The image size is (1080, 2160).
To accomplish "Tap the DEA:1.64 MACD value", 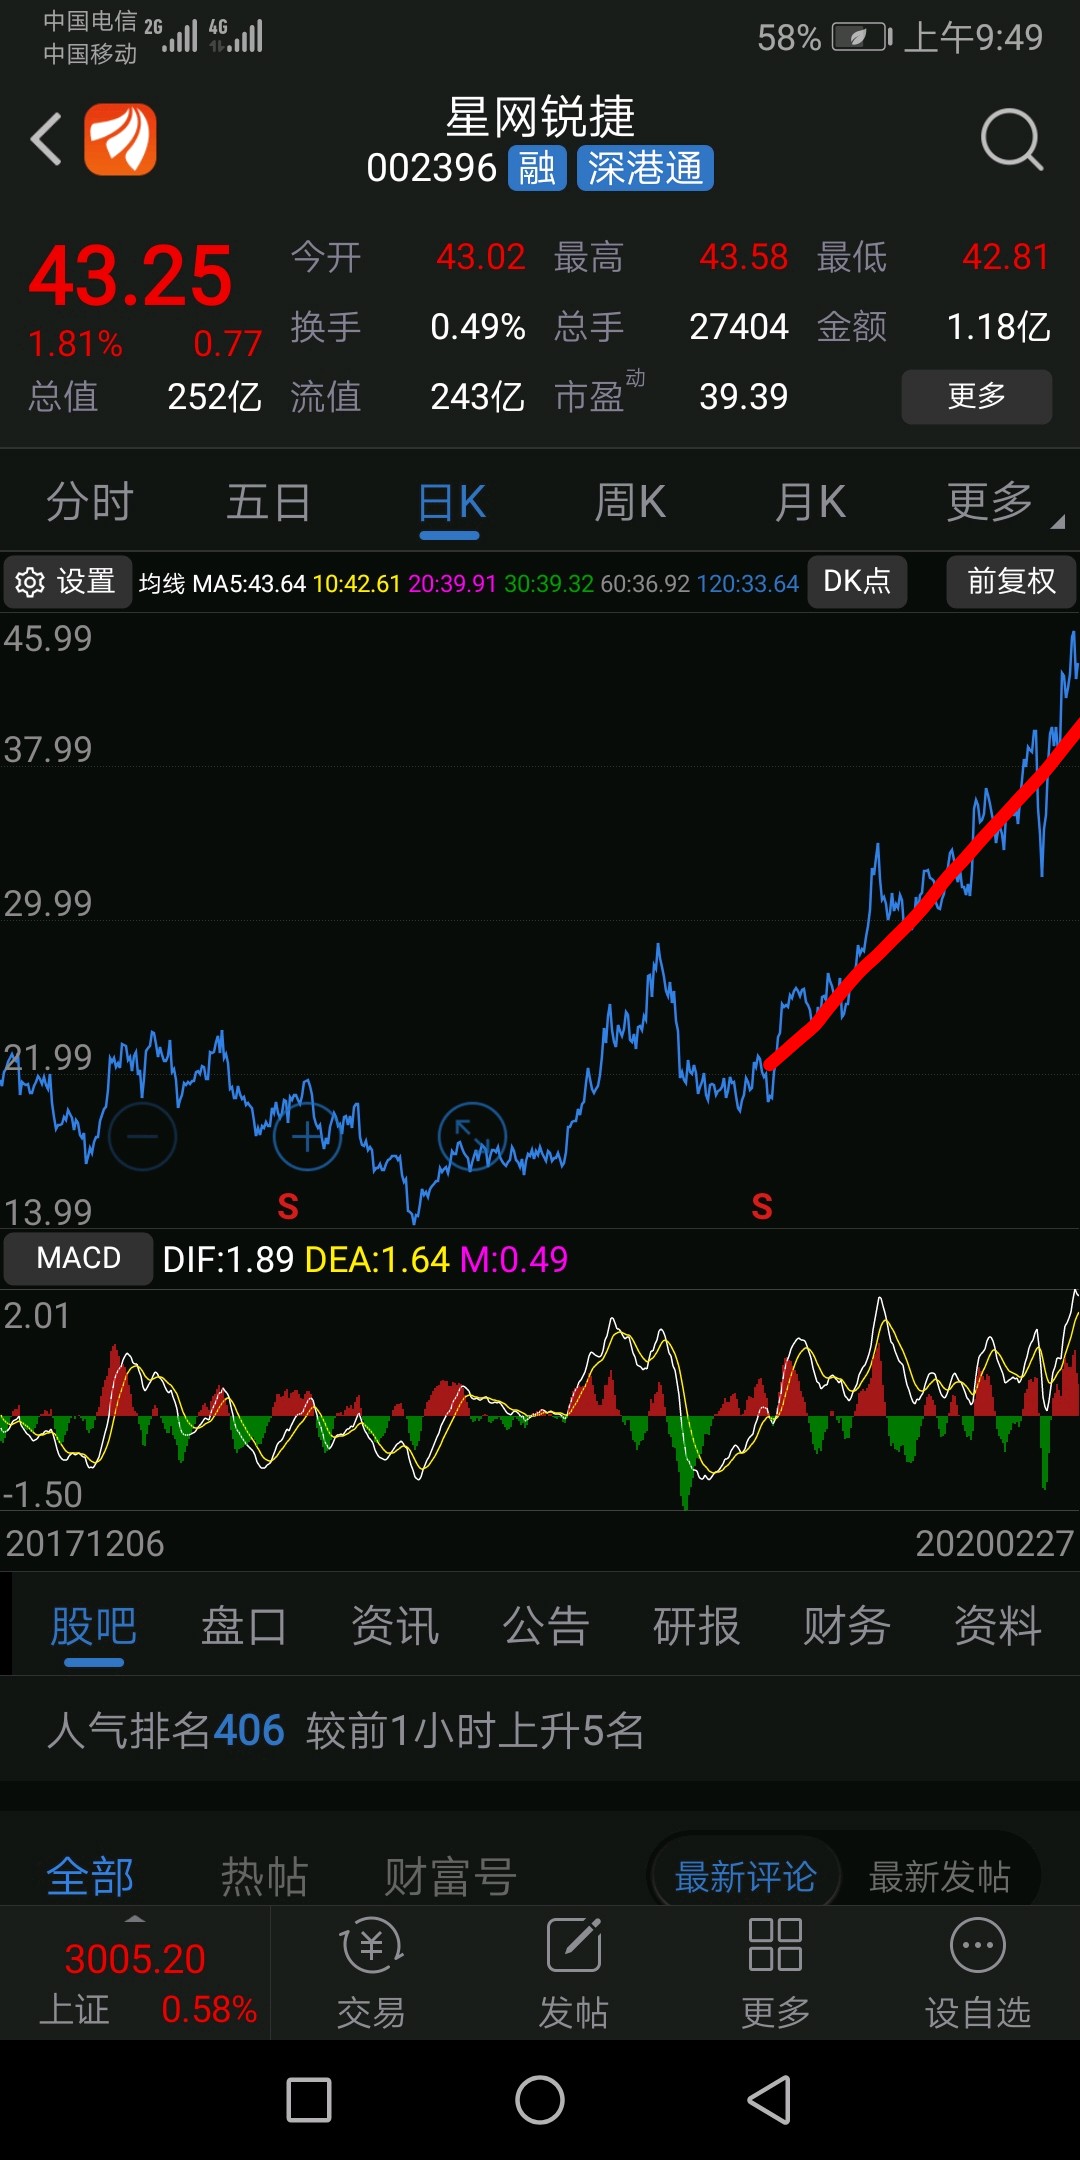I will (x=377, y=1259).
